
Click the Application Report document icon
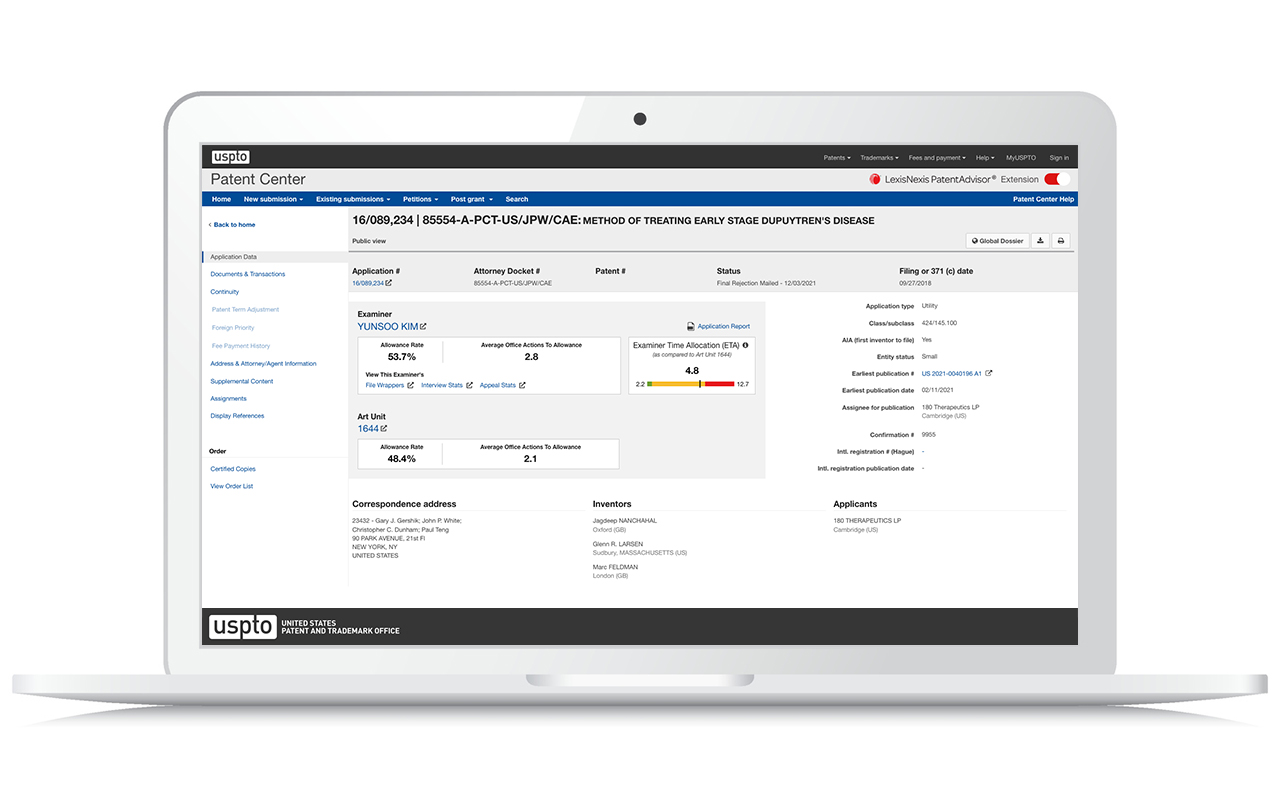(690, 326)
